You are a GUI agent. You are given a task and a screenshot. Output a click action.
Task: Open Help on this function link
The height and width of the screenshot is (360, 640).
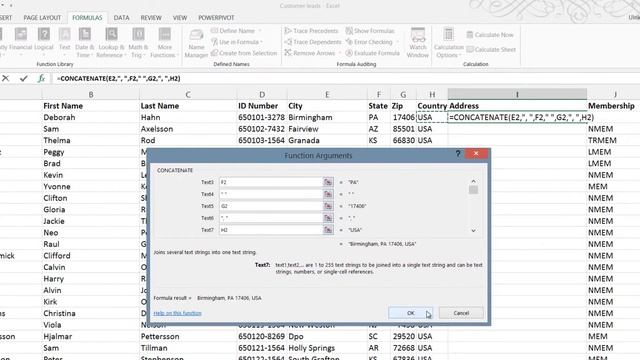tap(178, 313)
